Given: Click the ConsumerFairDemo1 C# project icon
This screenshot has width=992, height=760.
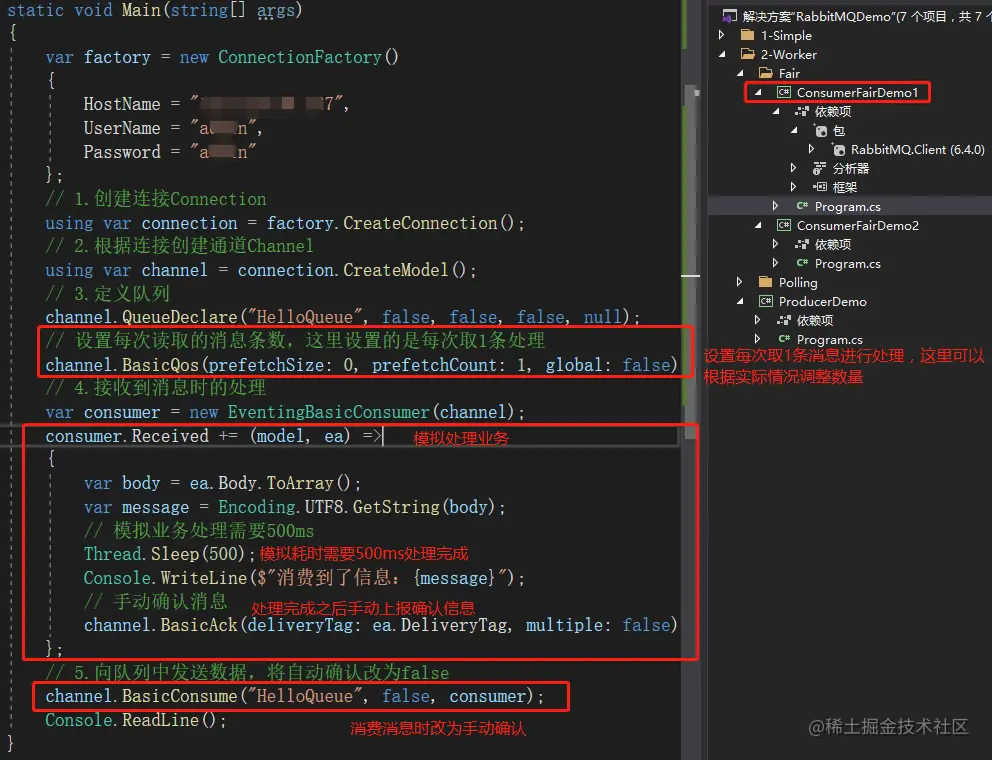Looking at the screenshot, I should tap(783, 92).
